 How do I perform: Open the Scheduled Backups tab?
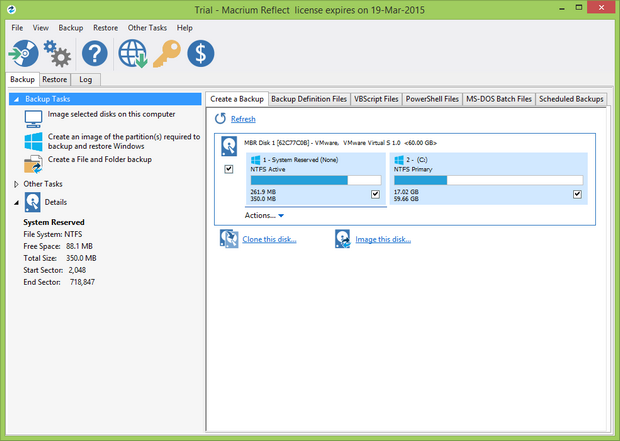(x=571, y=99)
